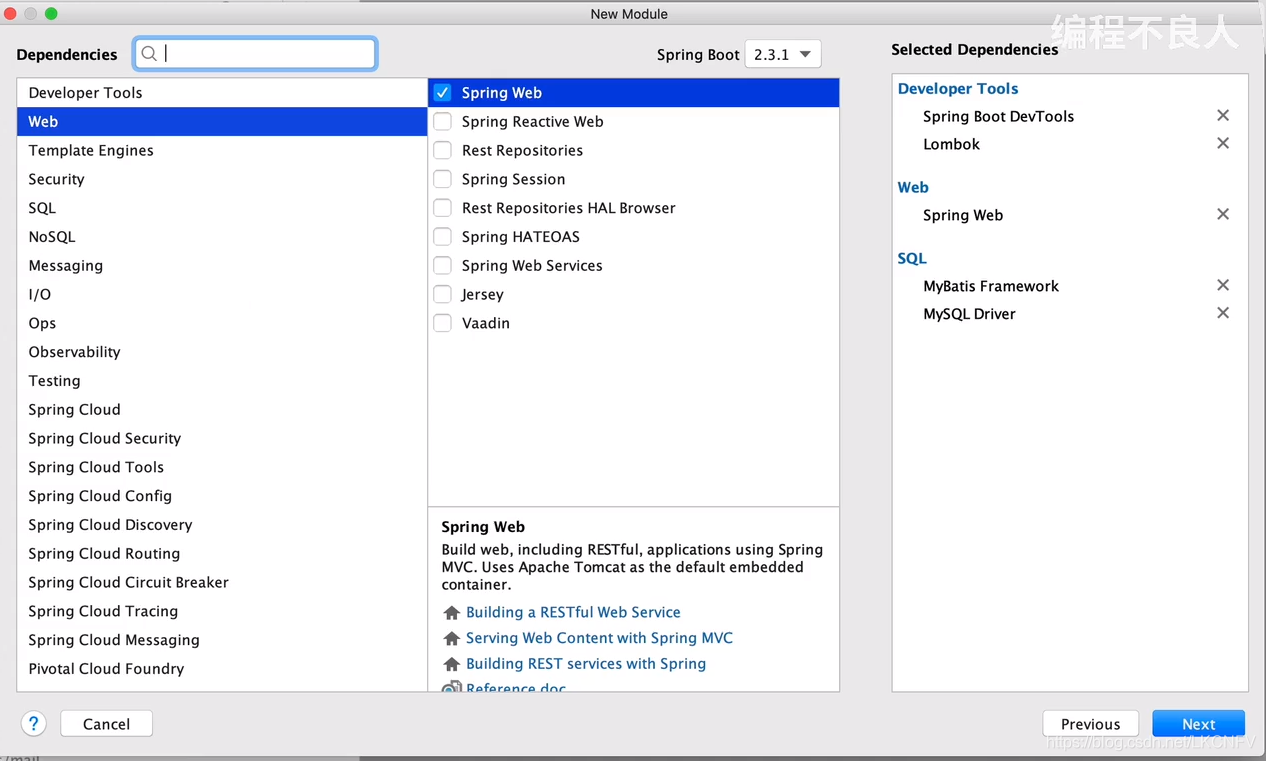Viewport: 1266px width, 761px height.
Task: Click the search magnifier icon
Action: coord(149,54)
